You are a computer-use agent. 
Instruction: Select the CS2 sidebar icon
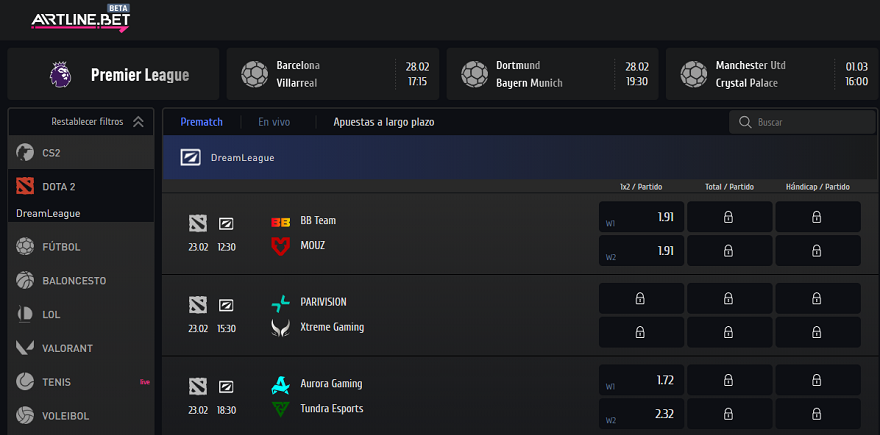25,153
